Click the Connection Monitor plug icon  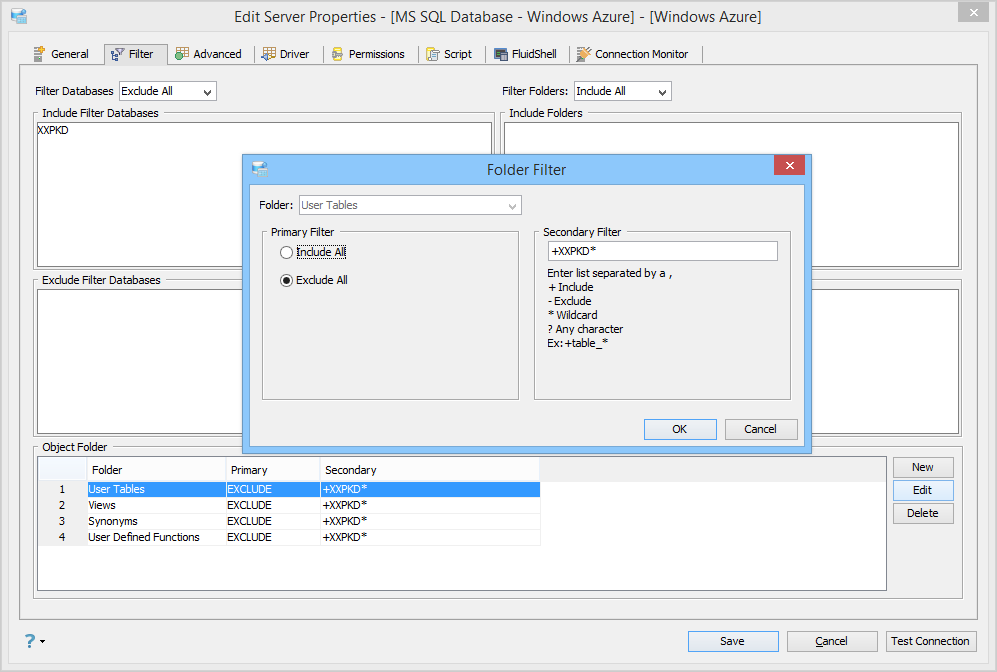click(x=583, y=54)
